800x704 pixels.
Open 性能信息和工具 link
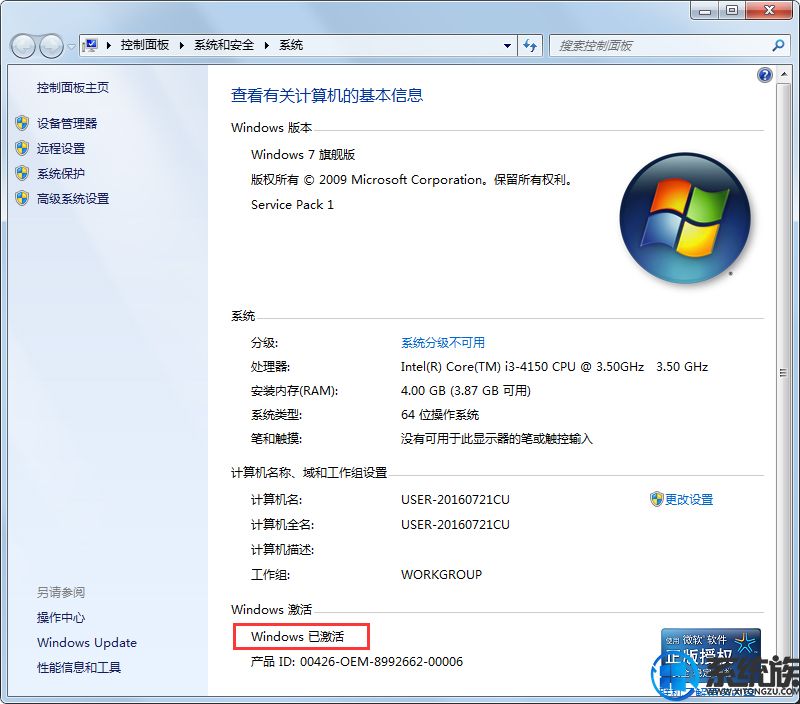coord(79,668)
